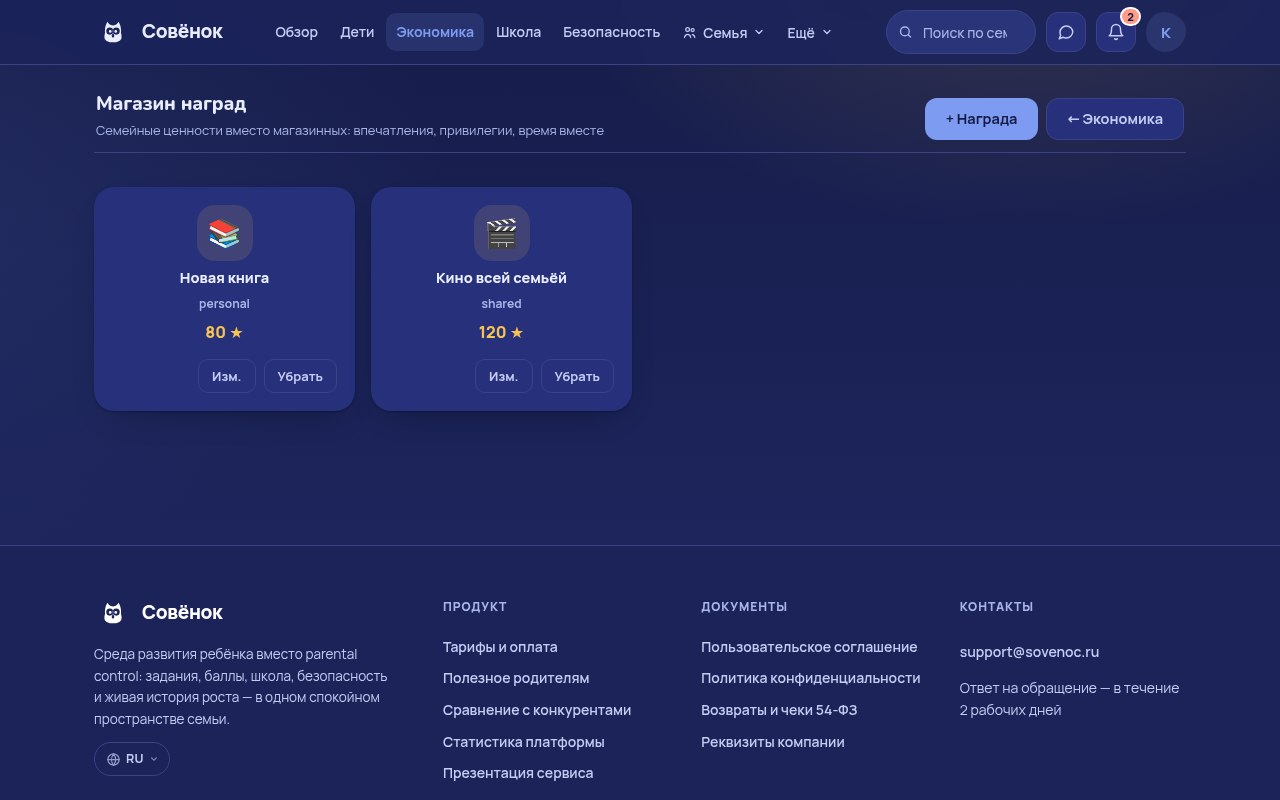Select the Экономика nav item

pos(435,32)
